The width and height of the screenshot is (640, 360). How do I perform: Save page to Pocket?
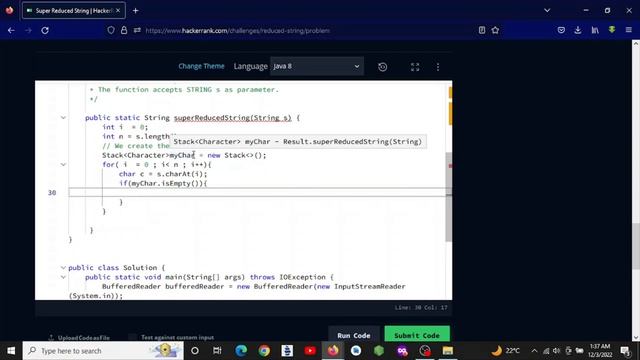click(561, 30)
